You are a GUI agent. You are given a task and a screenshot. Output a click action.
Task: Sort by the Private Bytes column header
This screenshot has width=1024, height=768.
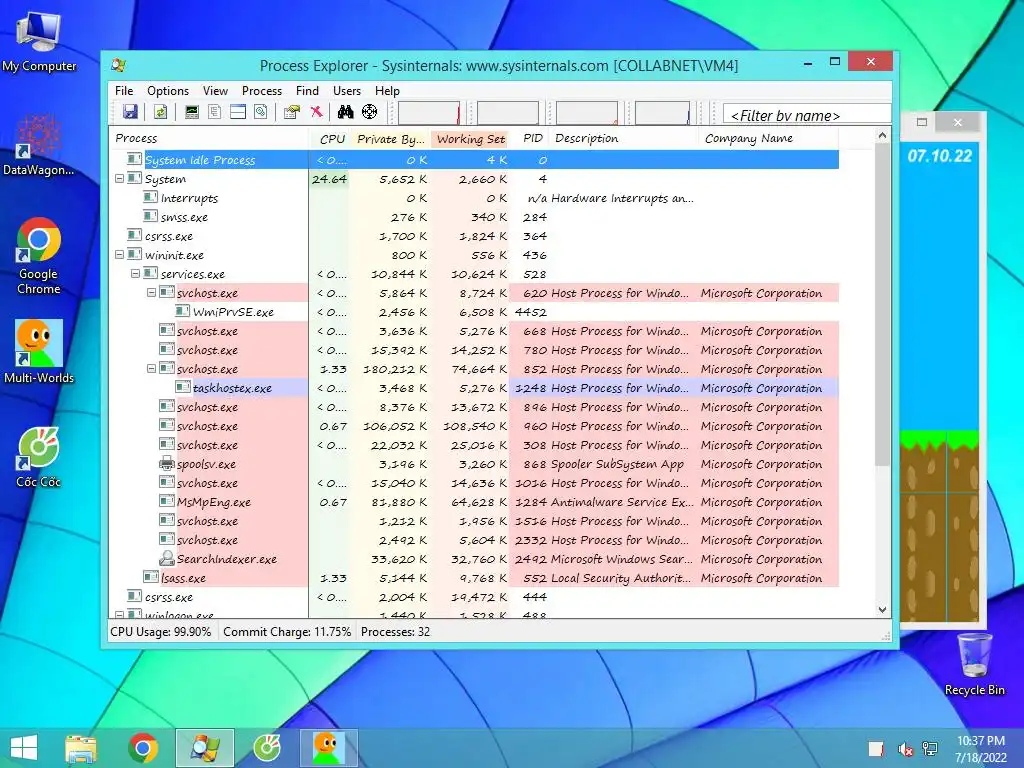click(x=391, y=138)
